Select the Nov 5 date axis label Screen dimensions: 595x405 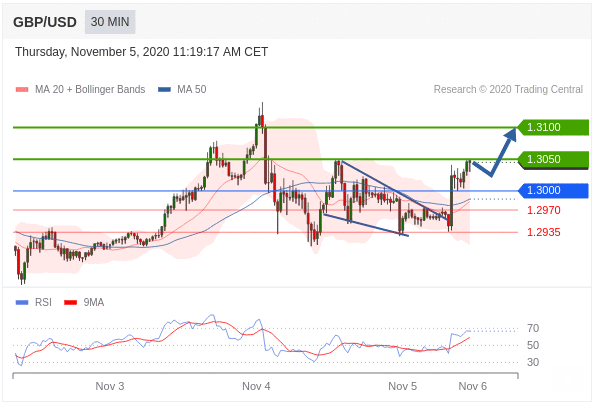pyautogui.click(x=402, y=386)
